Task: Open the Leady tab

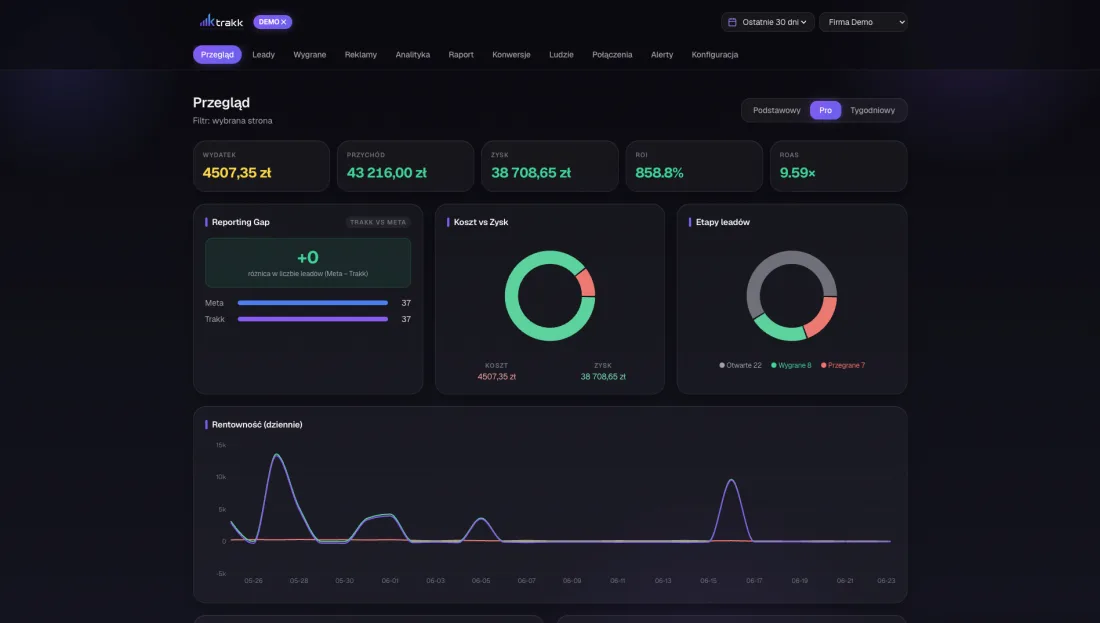Action: tap(263, 55)
